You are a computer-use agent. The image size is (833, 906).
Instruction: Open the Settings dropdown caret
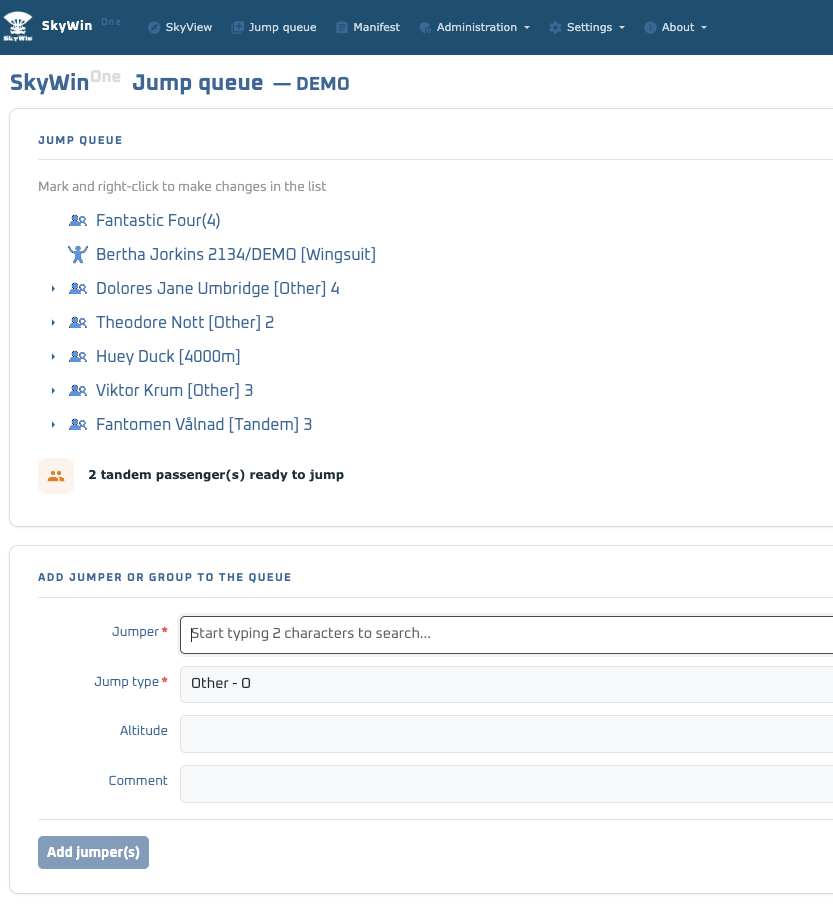pos(622,28)
